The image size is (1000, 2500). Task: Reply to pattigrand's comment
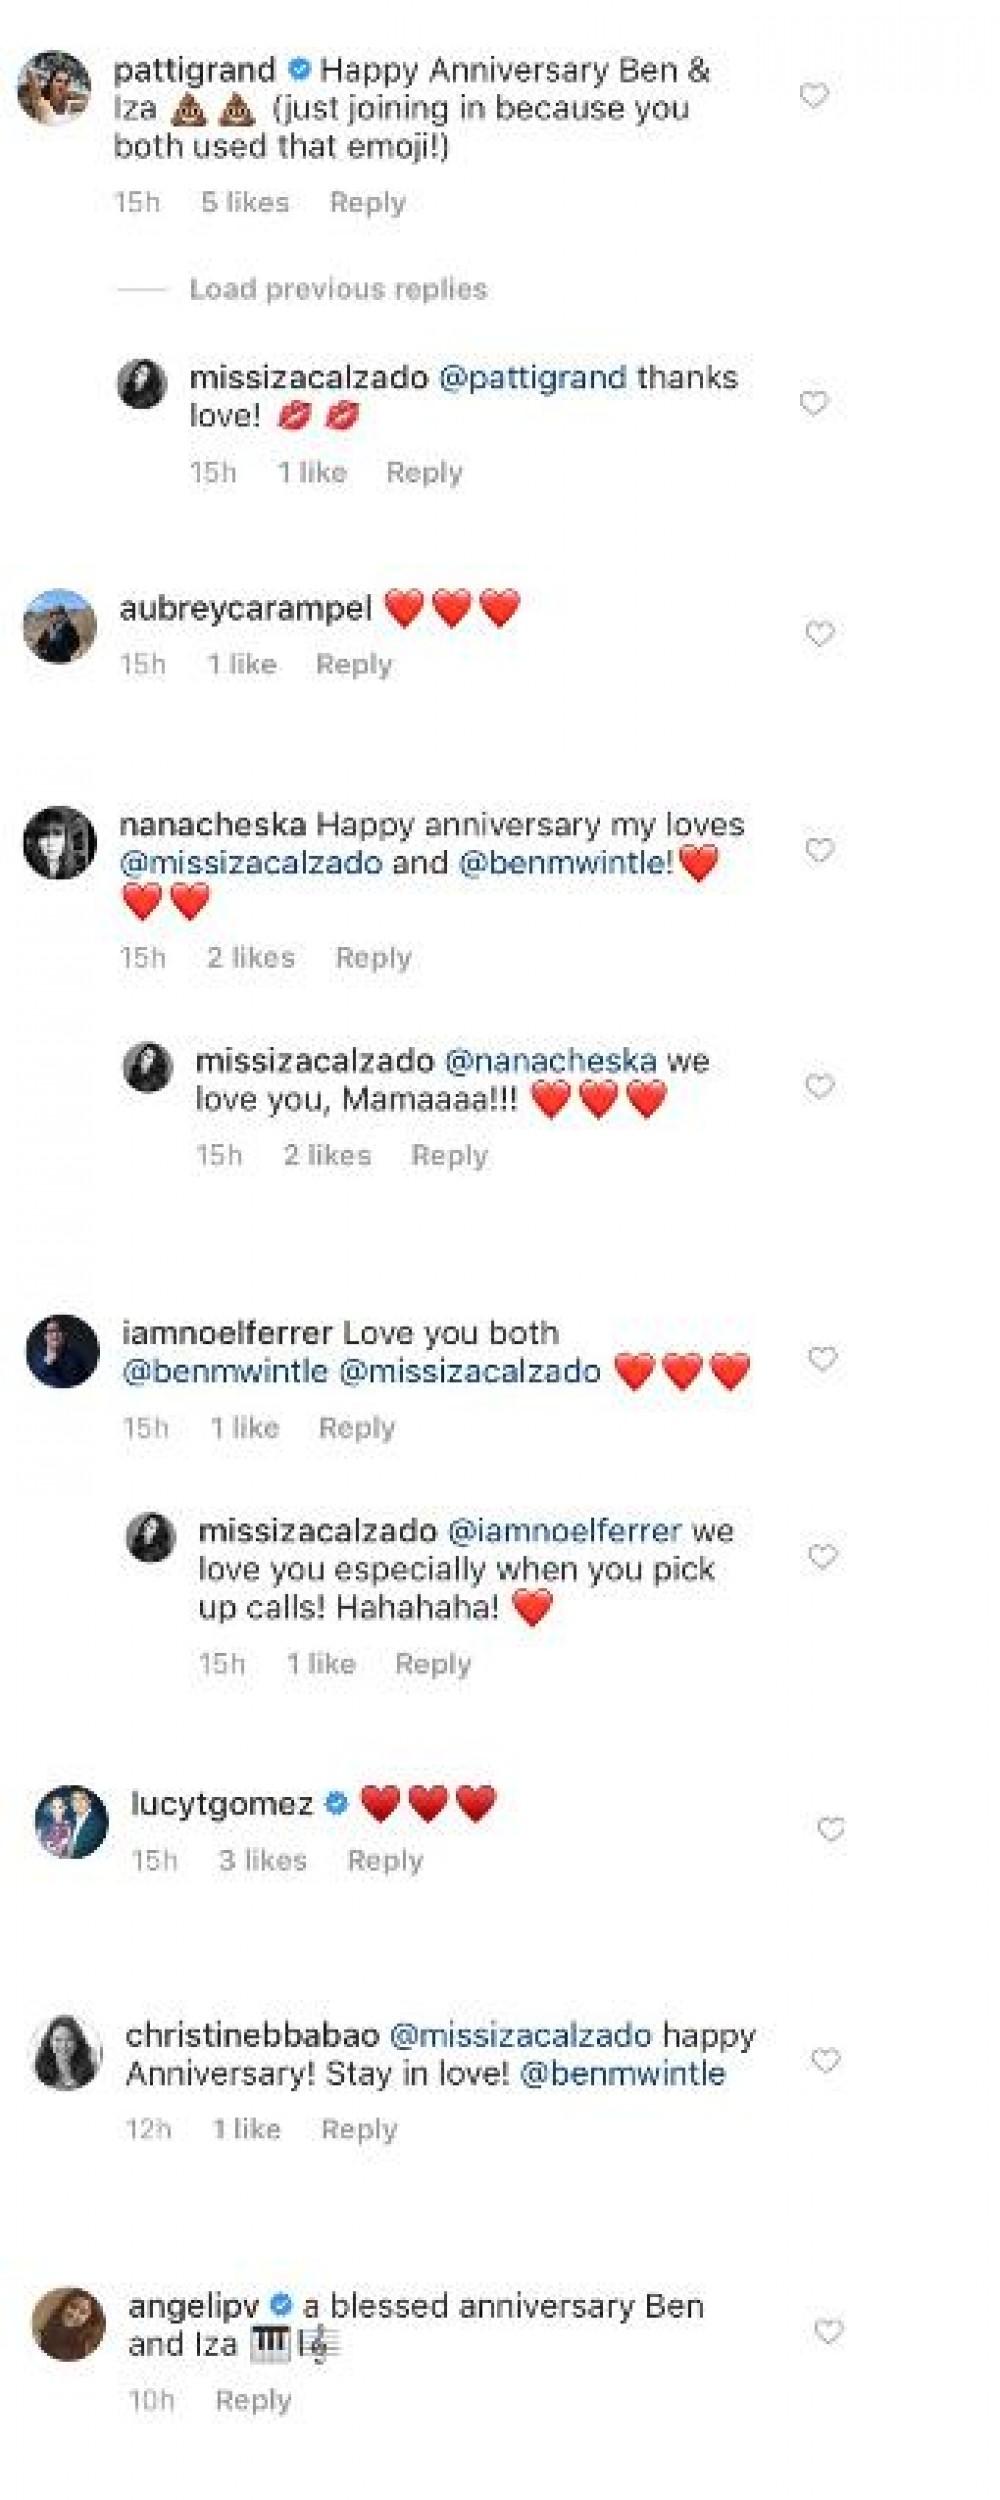point(367,203)
